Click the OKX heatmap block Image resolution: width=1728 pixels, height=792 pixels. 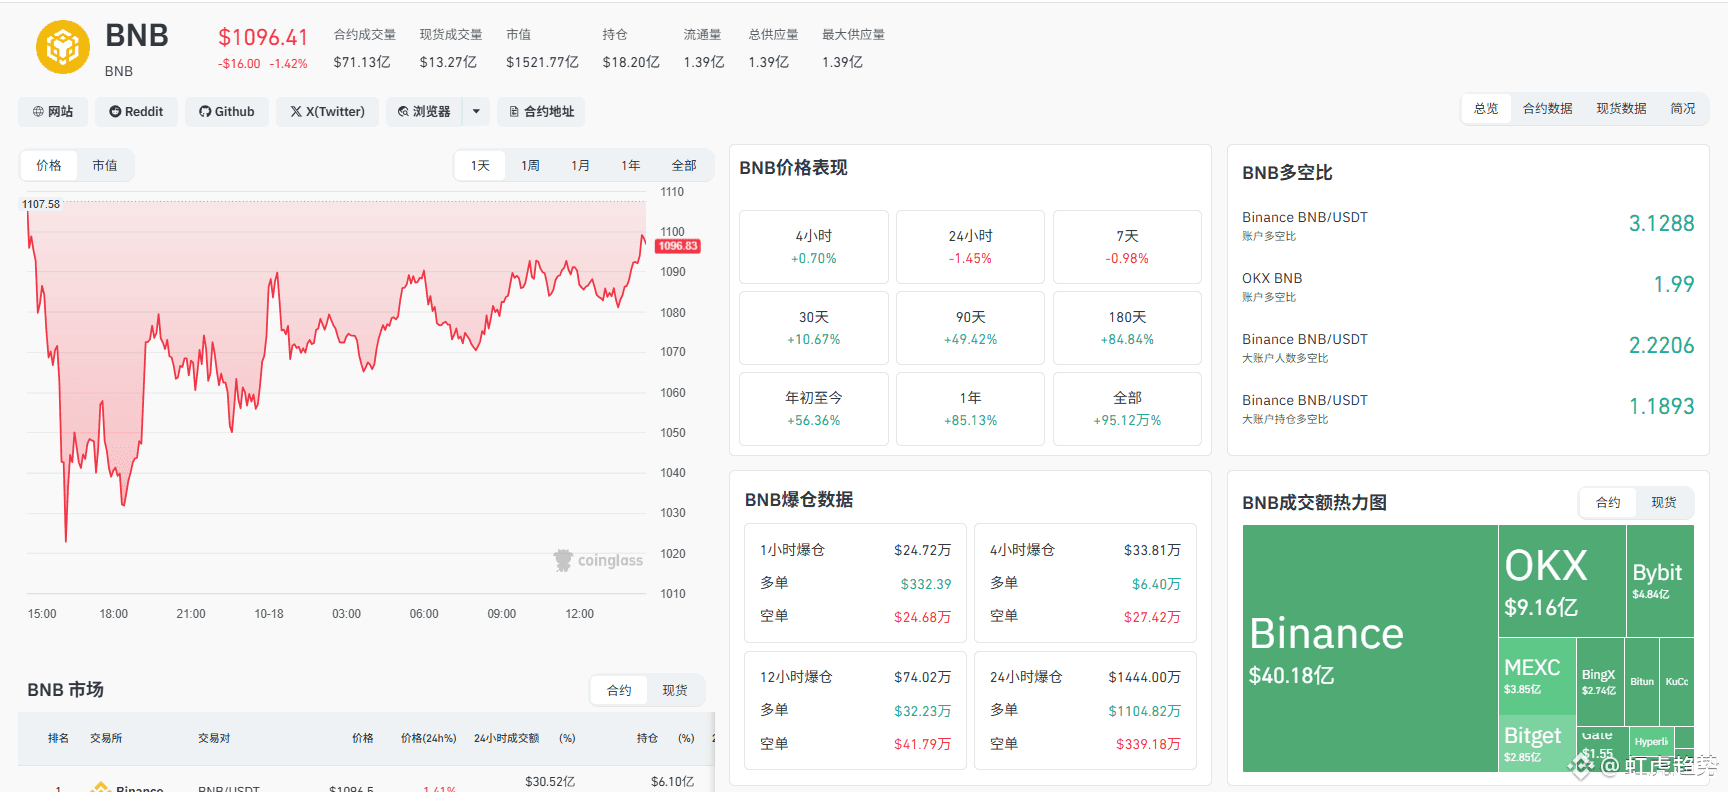click(1561, 581)
